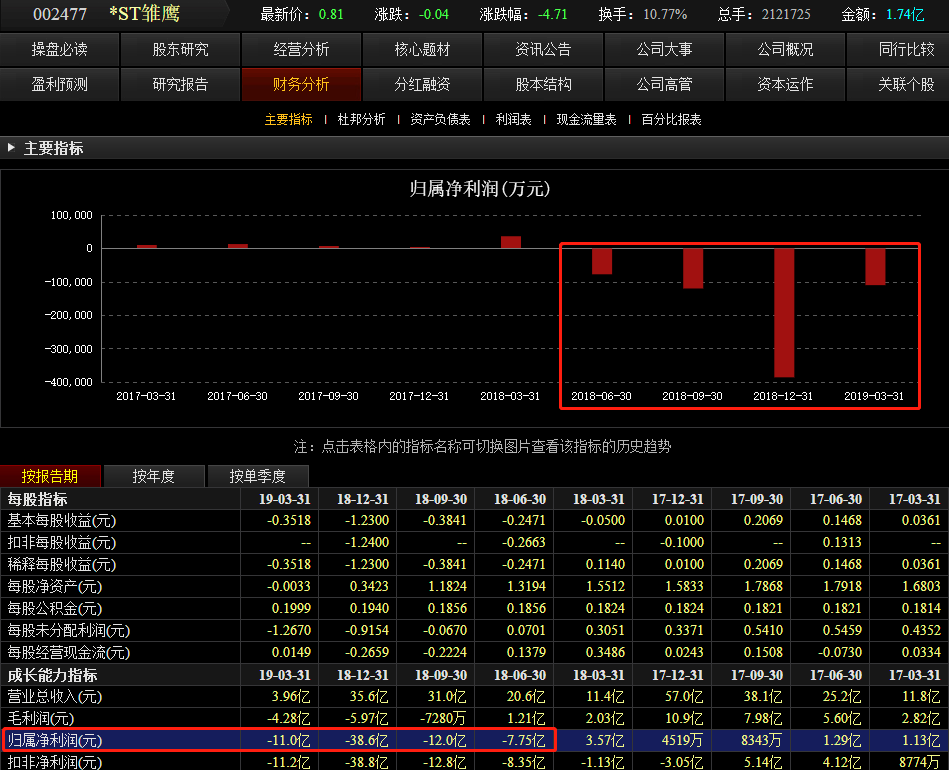949x770 pixels.
Task: Switch to 按年度 view tab
Action: click(154, 476)
